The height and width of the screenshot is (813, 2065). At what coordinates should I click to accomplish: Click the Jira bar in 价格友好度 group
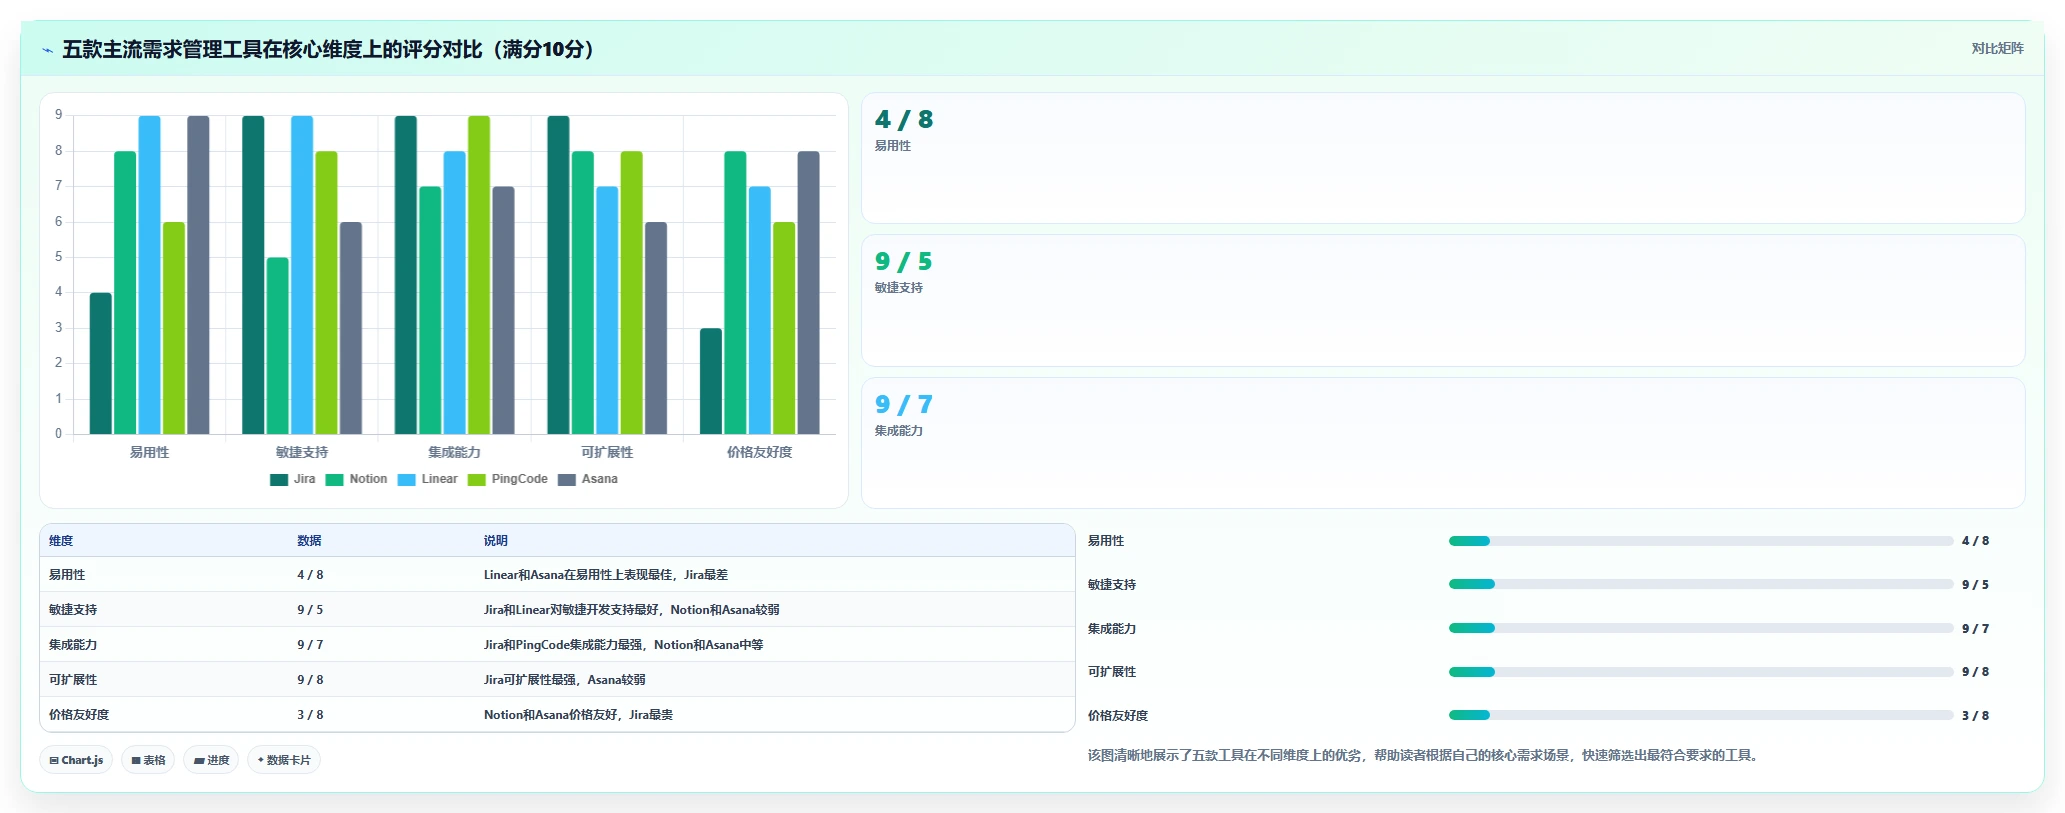coord(711,381)
